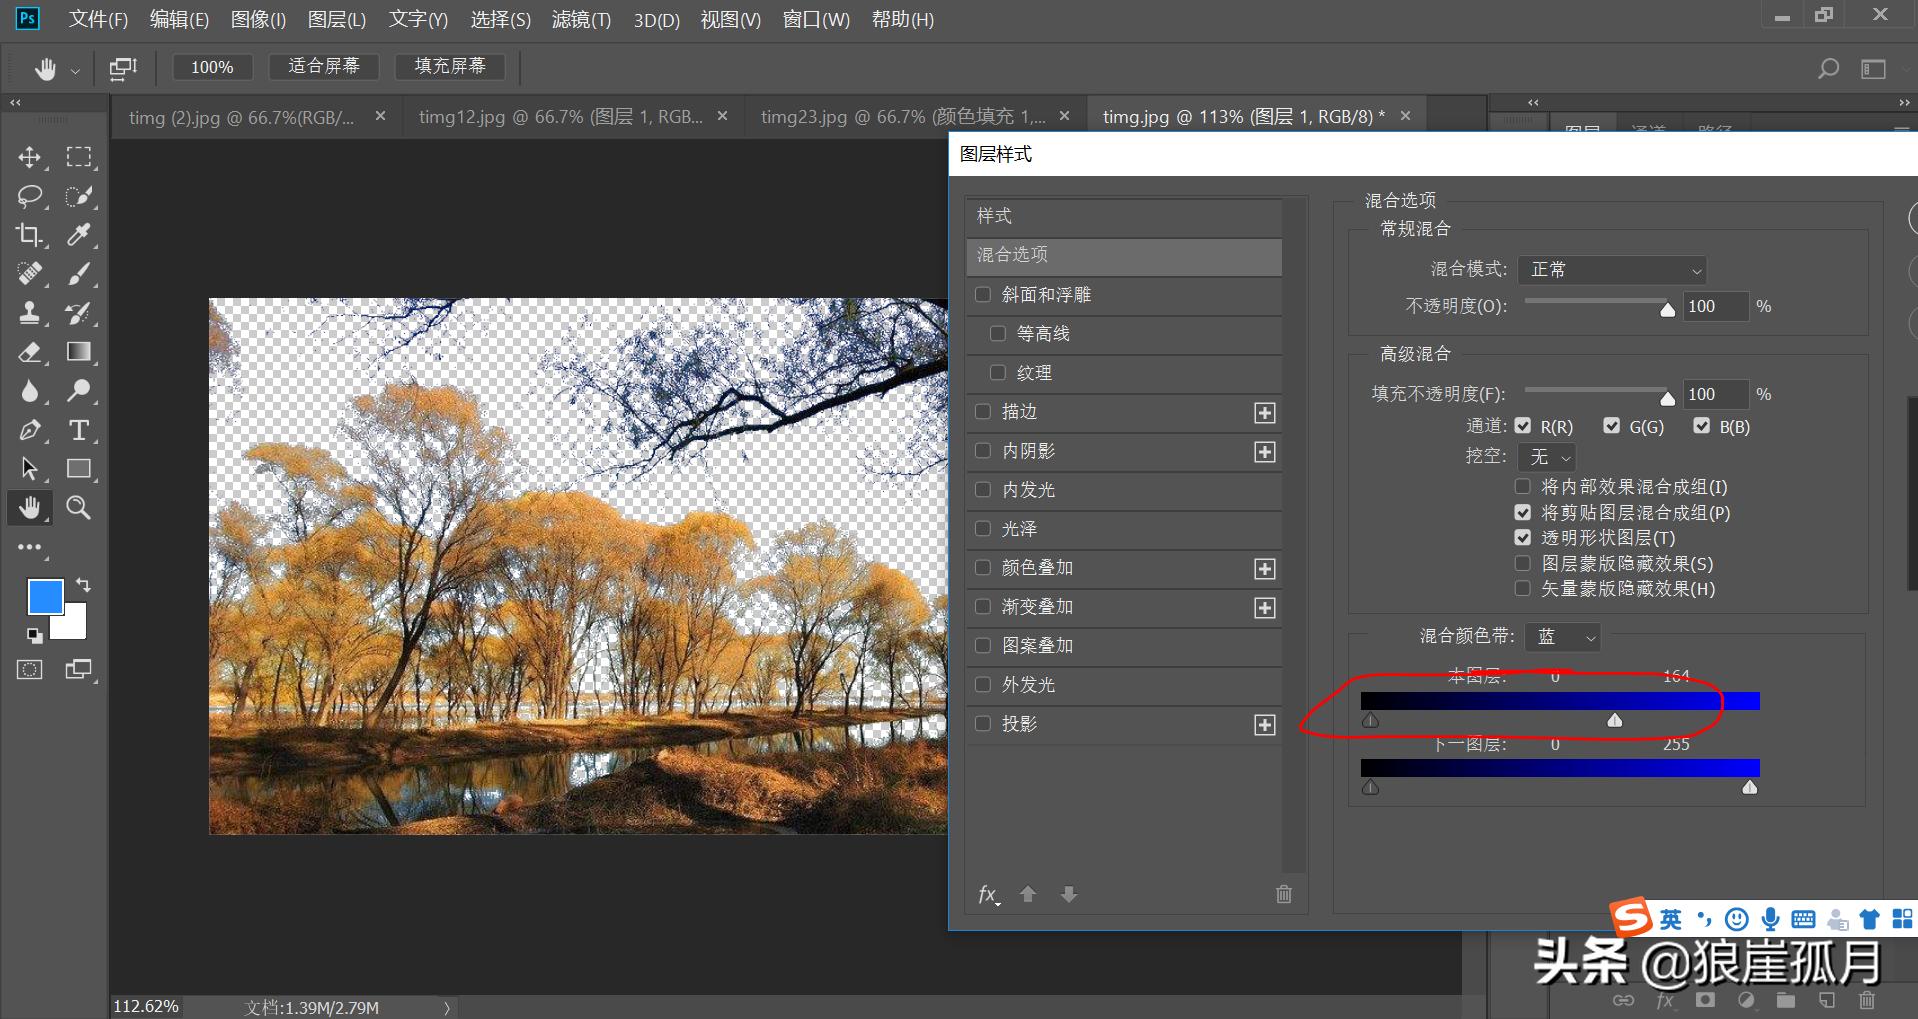Screen dimensions: 1918x1019
Task: Open the 混合颜色带 channel dropdown
Action: (x=1562, y=637)
